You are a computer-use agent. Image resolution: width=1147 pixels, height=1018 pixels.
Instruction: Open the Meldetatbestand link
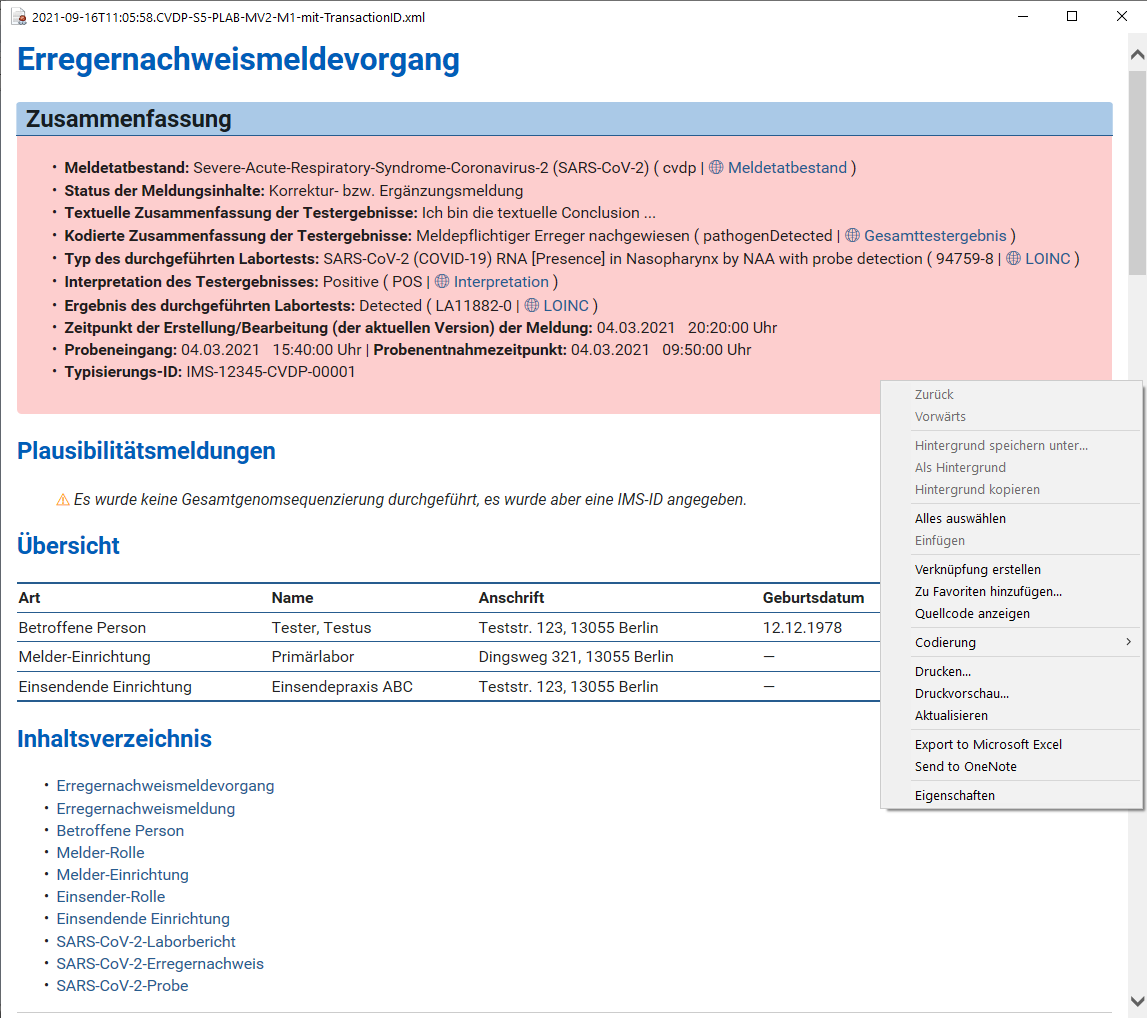(x=787, y=168)
